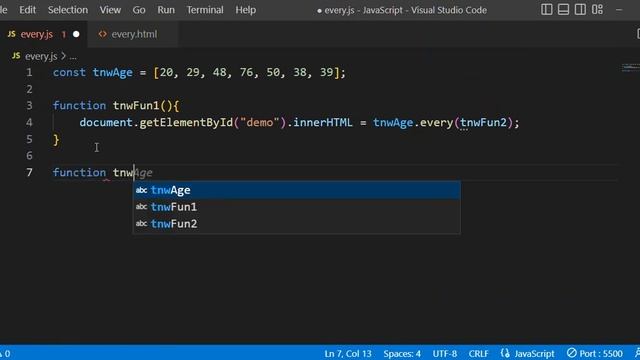Change line ending via CRLF status item

point(478,353)
